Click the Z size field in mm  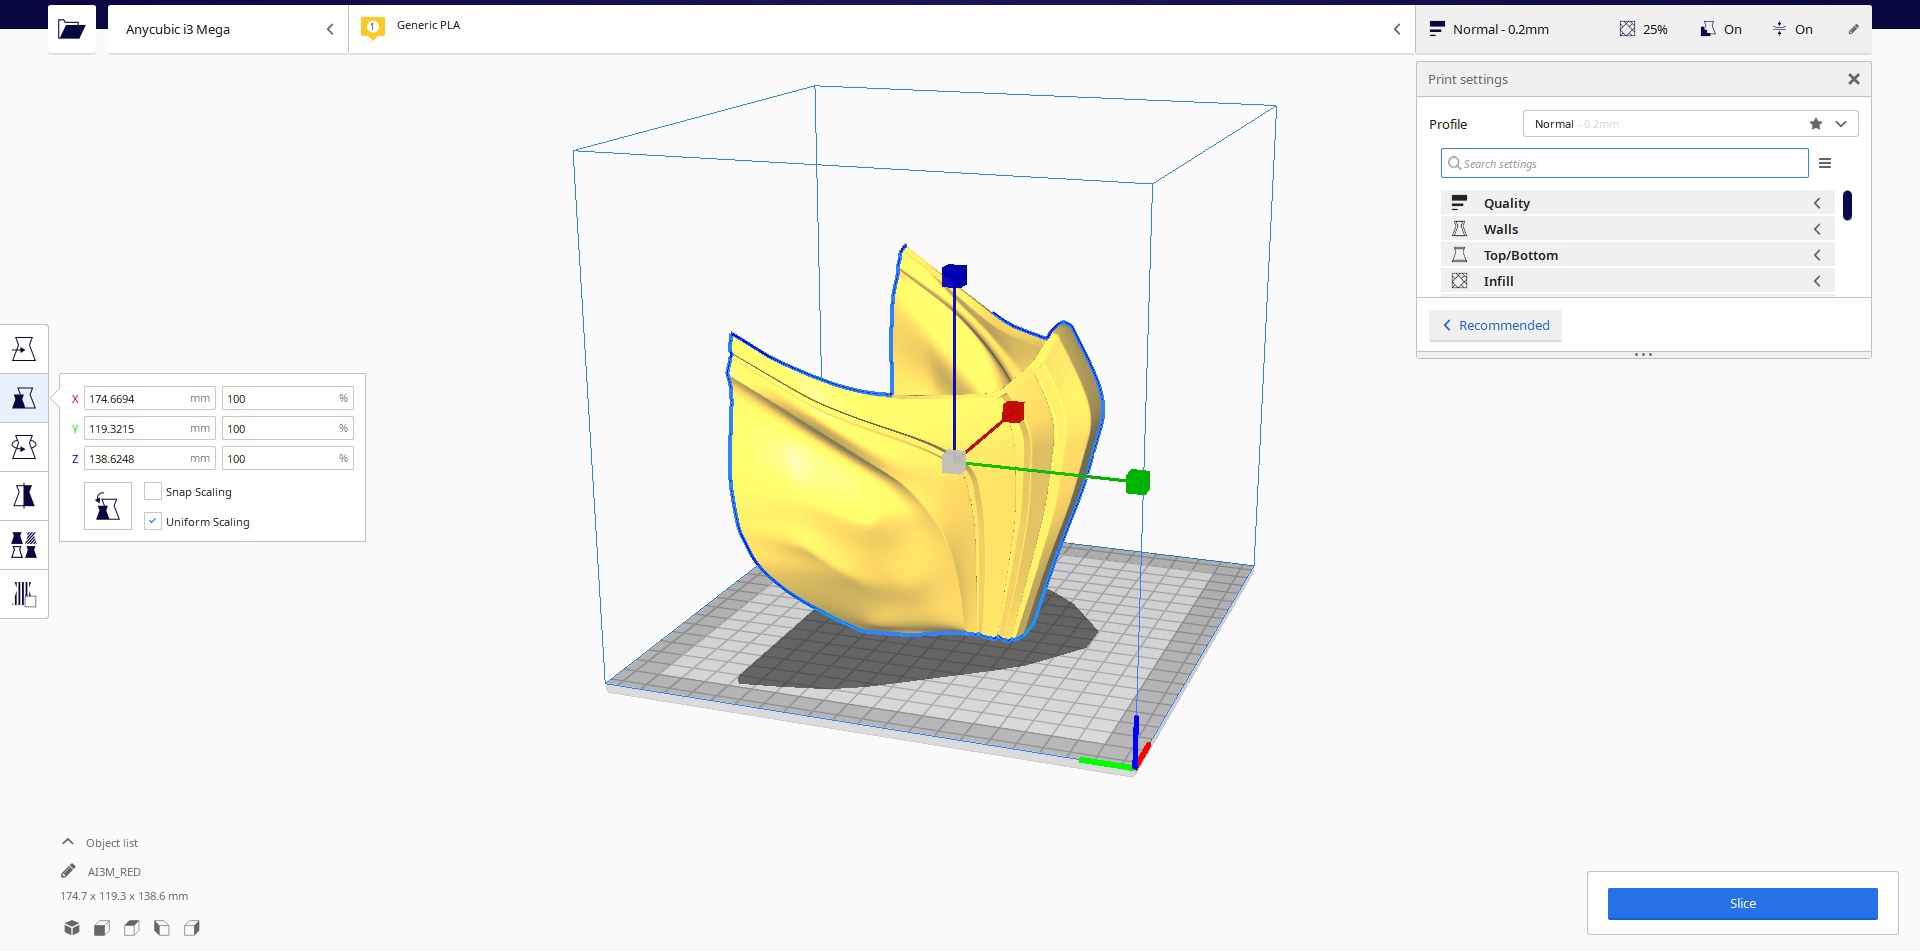pyautogui.click(x=150, y=458)
